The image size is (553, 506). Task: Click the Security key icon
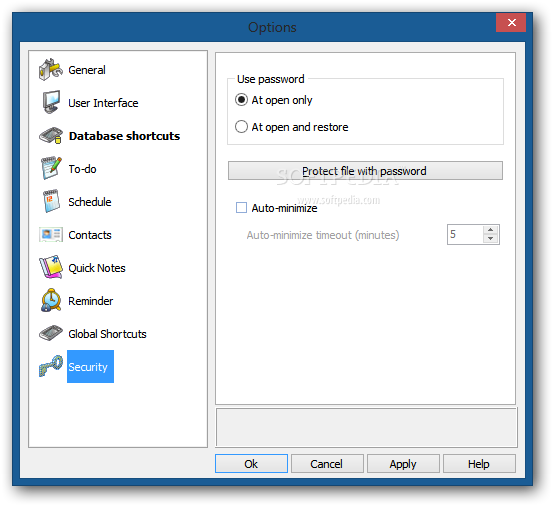click(x=51, y=366)
